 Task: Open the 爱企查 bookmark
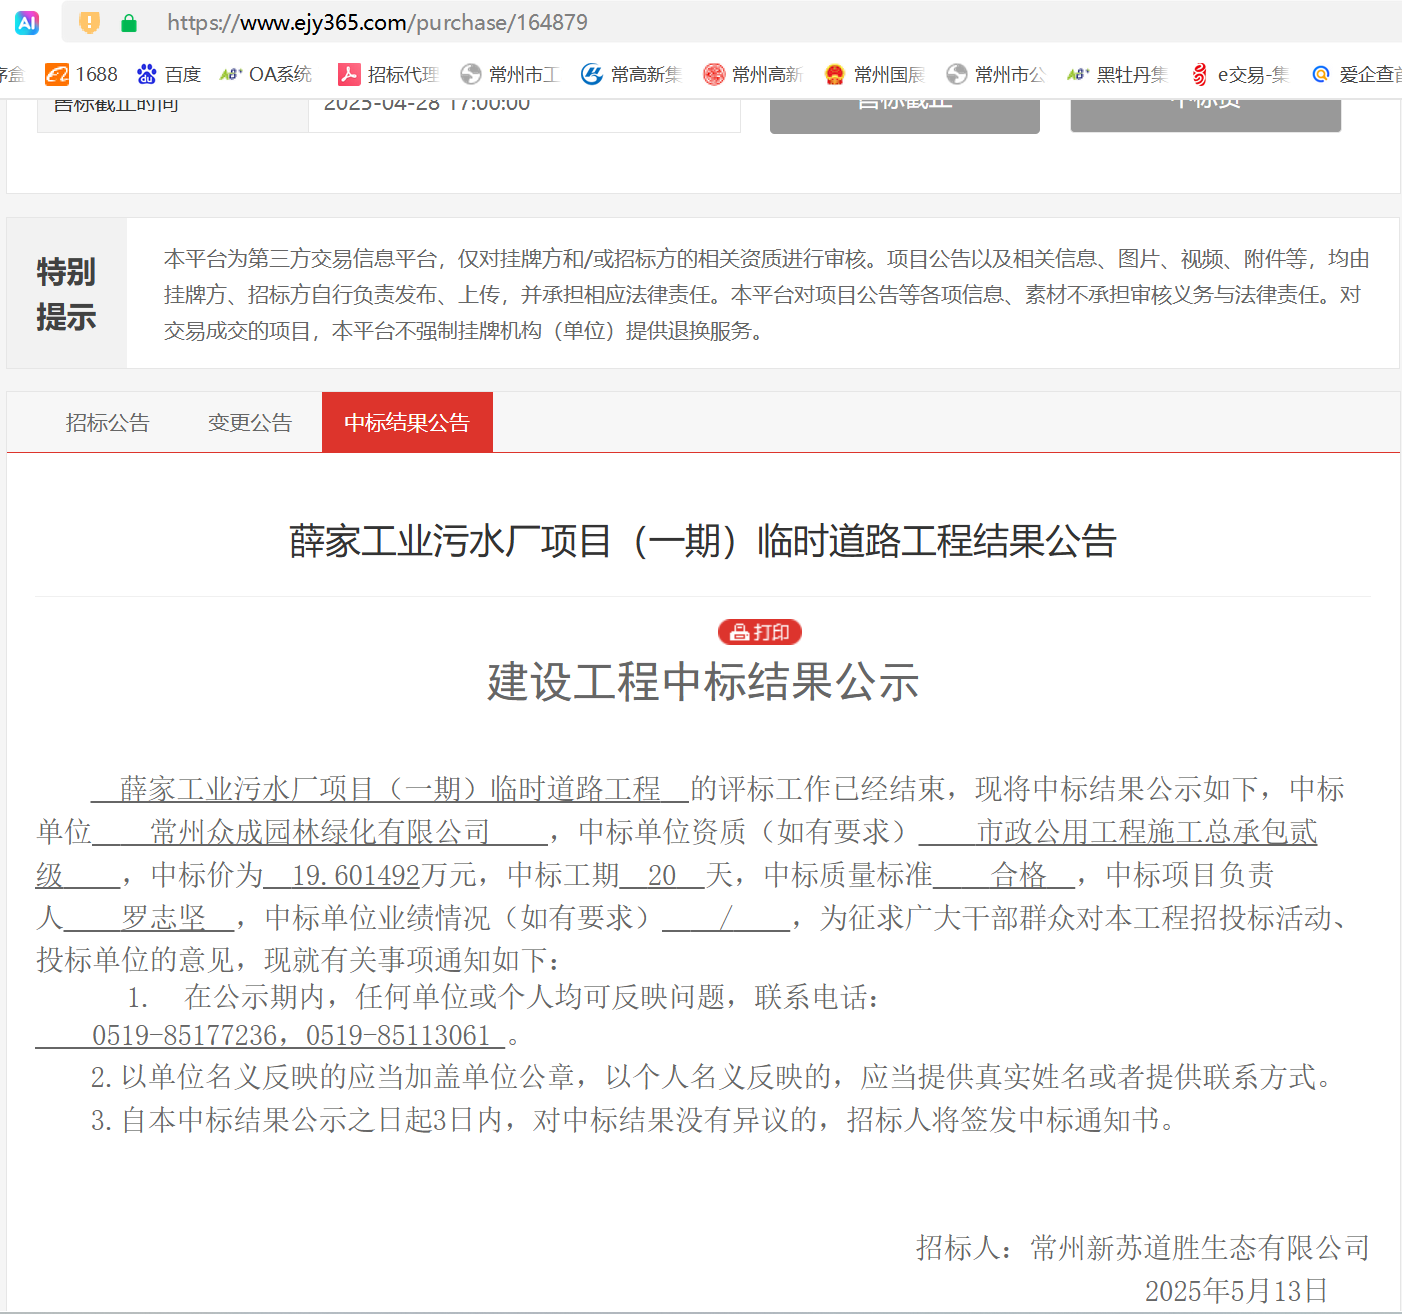[1356, 74]
